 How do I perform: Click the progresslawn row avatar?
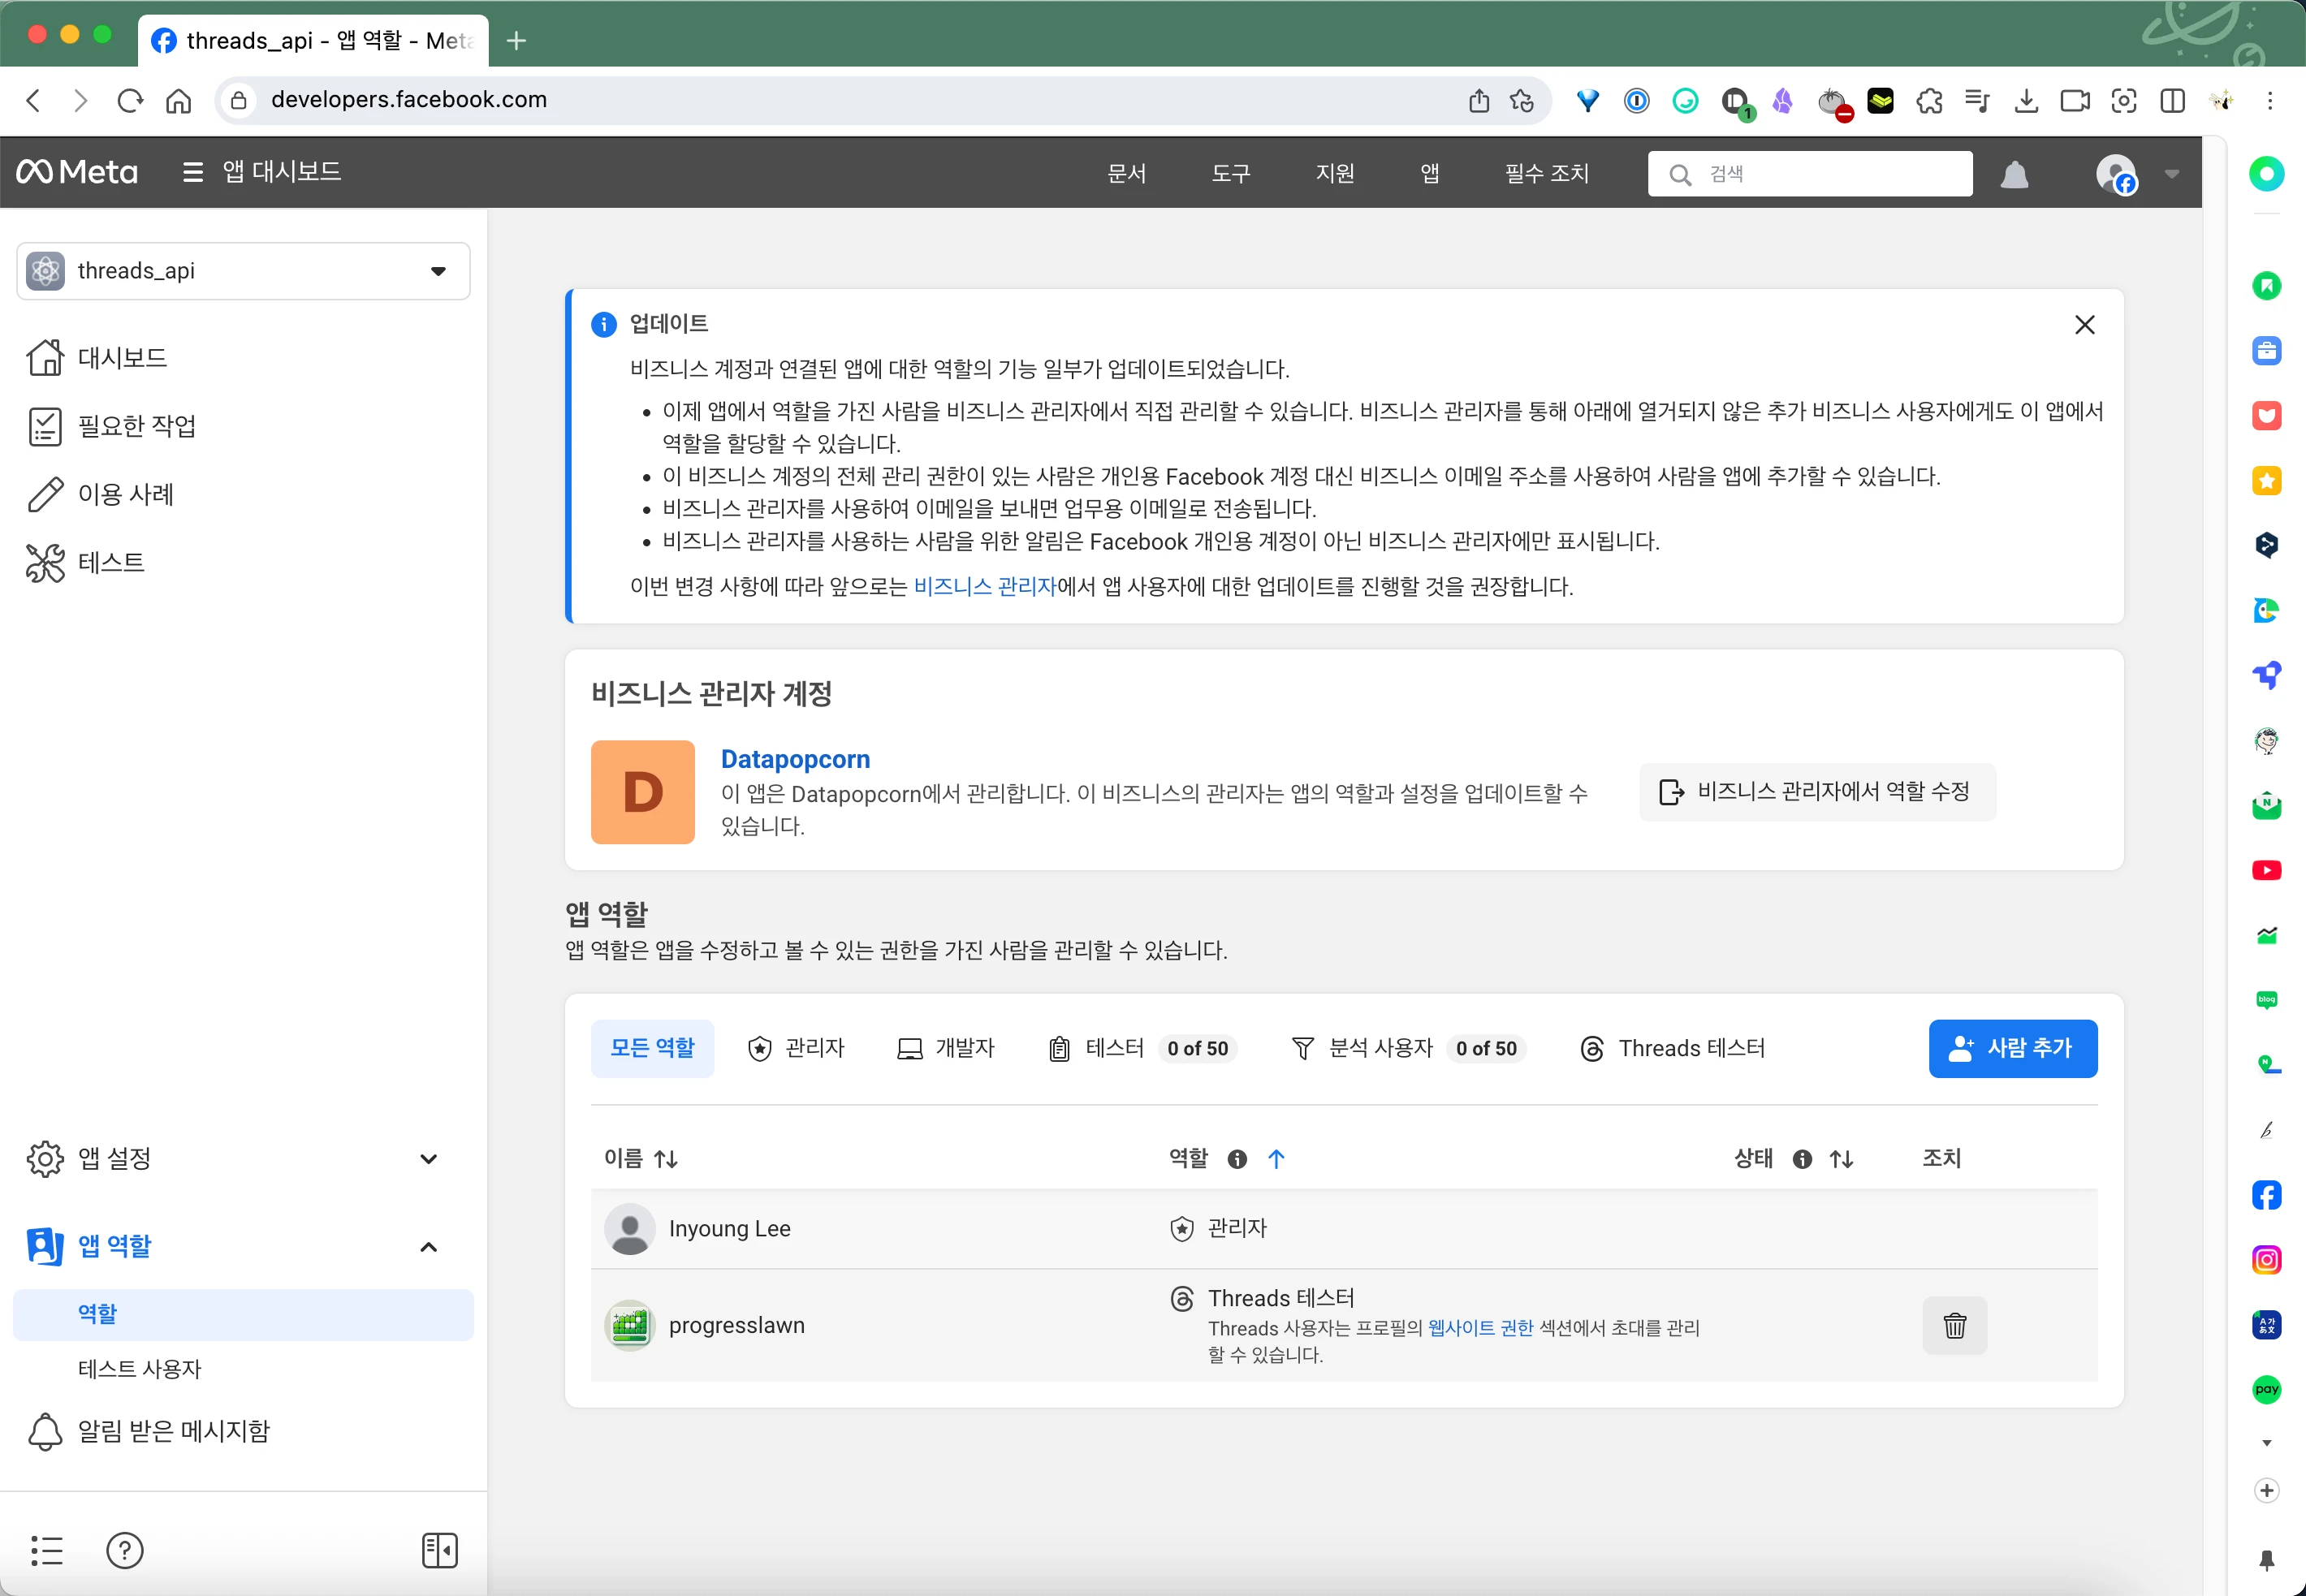630,1326
